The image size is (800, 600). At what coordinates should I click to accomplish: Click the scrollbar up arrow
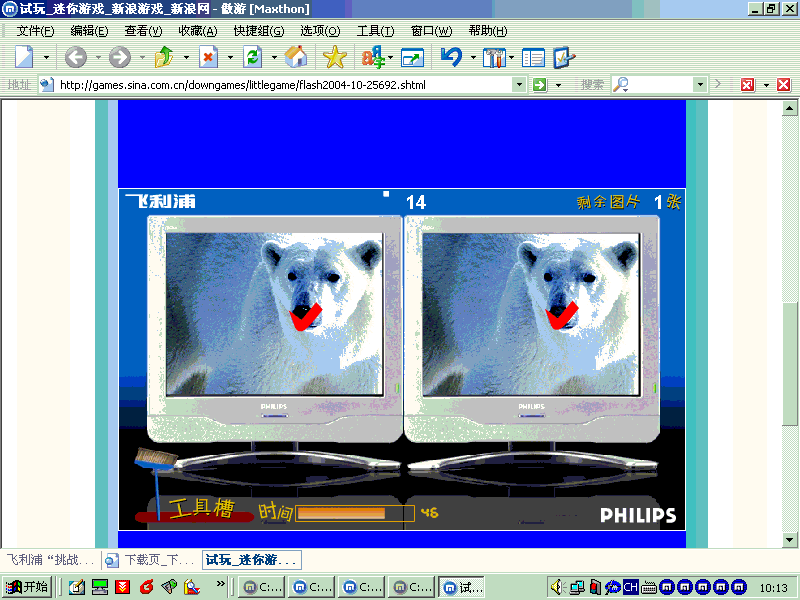(790, 108)
